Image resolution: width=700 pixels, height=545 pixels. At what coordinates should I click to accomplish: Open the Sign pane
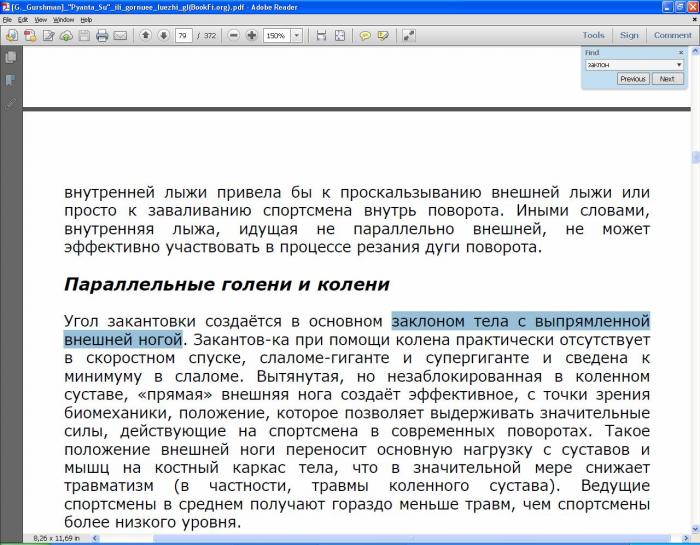(x=629, y=35)
